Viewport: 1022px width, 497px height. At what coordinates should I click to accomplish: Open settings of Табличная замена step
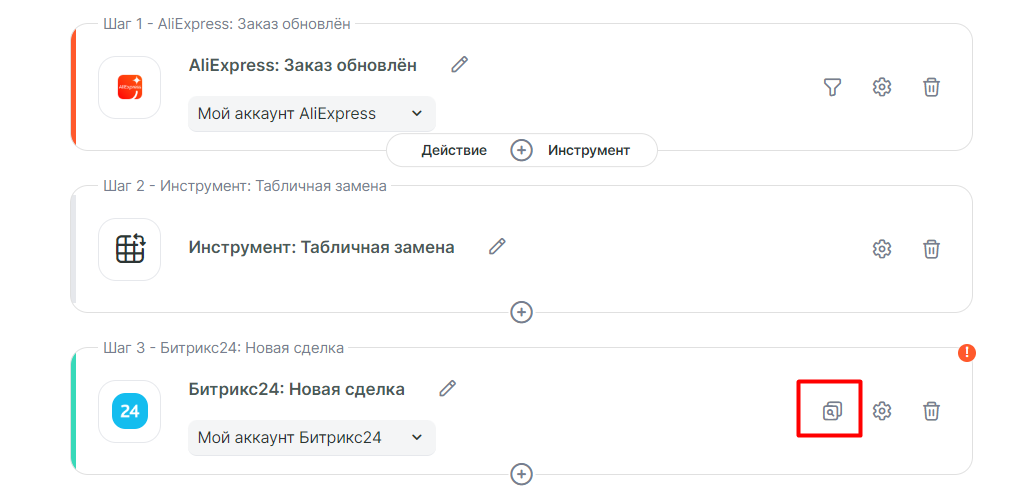tap(881, 249)
